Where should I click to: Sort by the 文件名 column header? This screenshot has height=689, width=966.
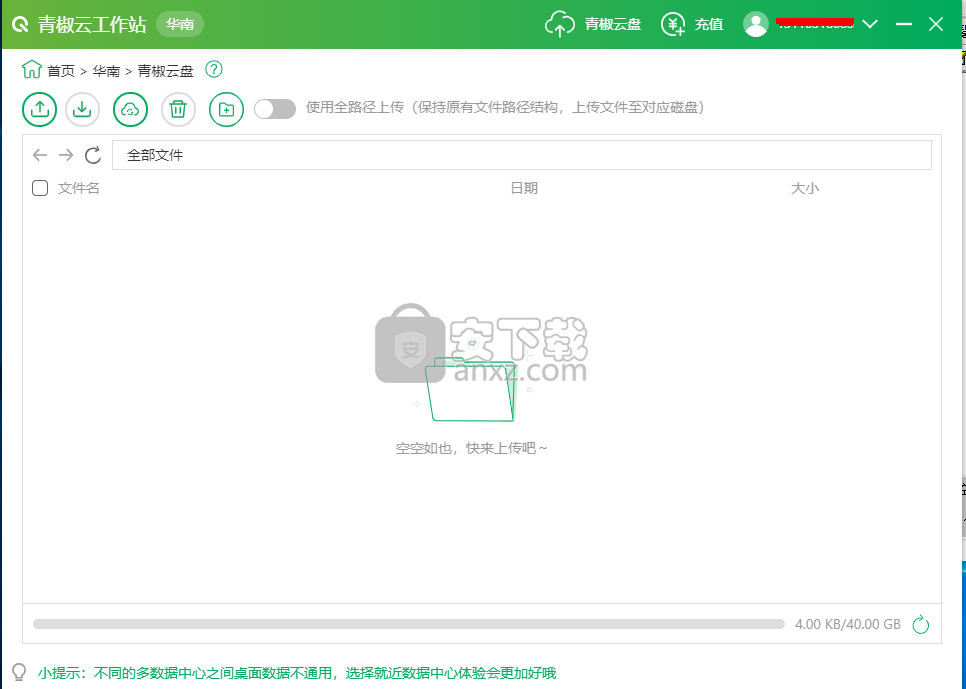click(79, 188)
